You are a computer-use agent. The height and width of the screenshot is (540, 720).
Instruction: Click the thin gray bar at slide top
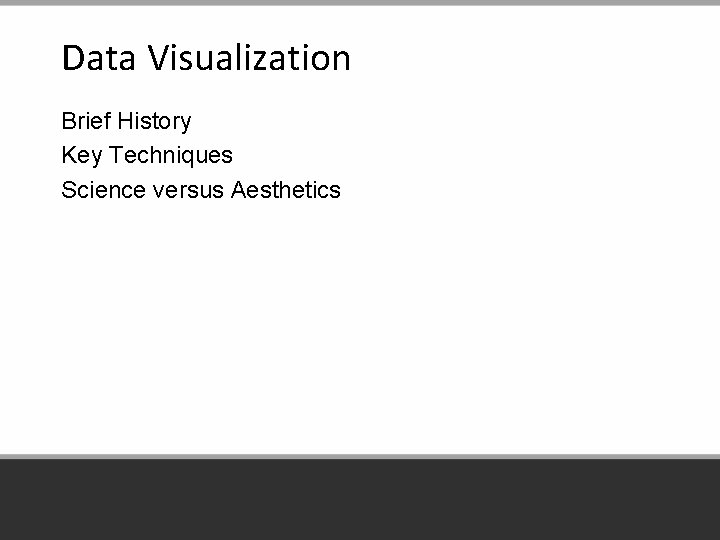pyautogui.click(x=360, y=3)
